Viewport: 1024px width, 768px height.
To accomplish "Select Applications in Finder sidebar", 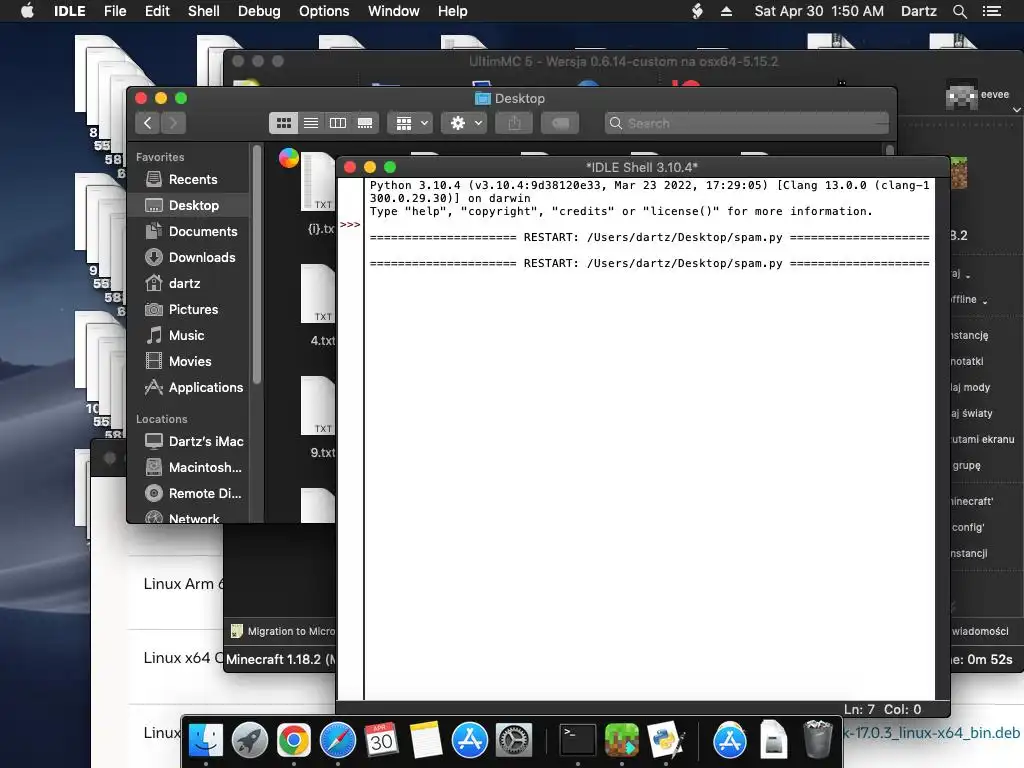I will pyautogui.click(x=188, y=387).
